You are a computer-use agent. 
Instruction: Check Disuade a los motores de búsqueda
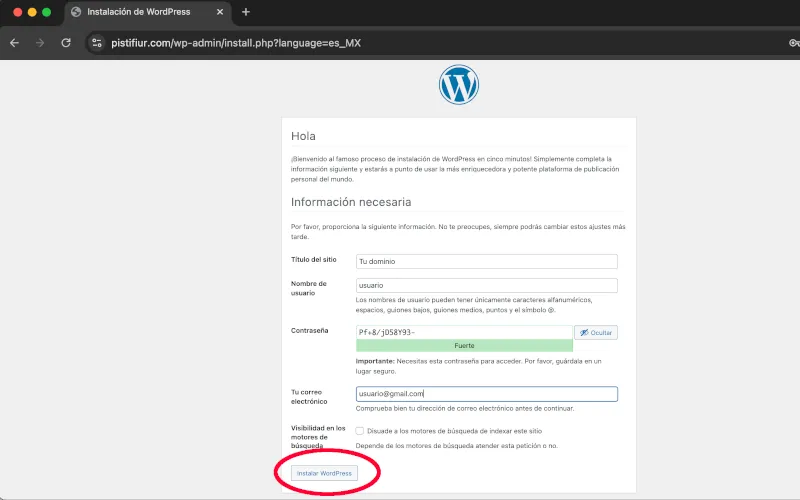click(x=360, y=431)
